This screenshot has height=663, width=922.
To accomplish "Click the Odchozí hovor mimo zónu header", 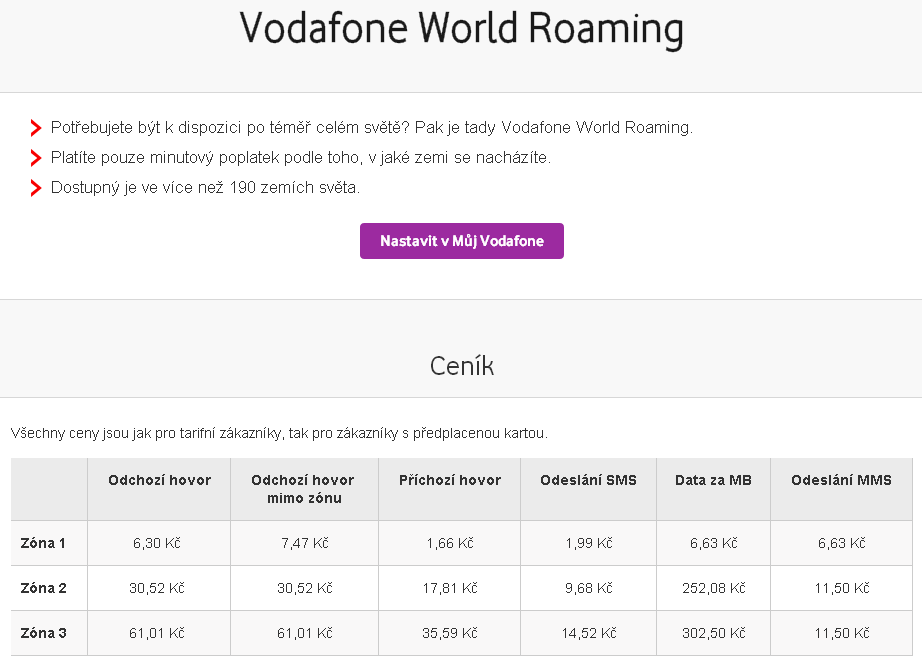I will pos(303,489).
